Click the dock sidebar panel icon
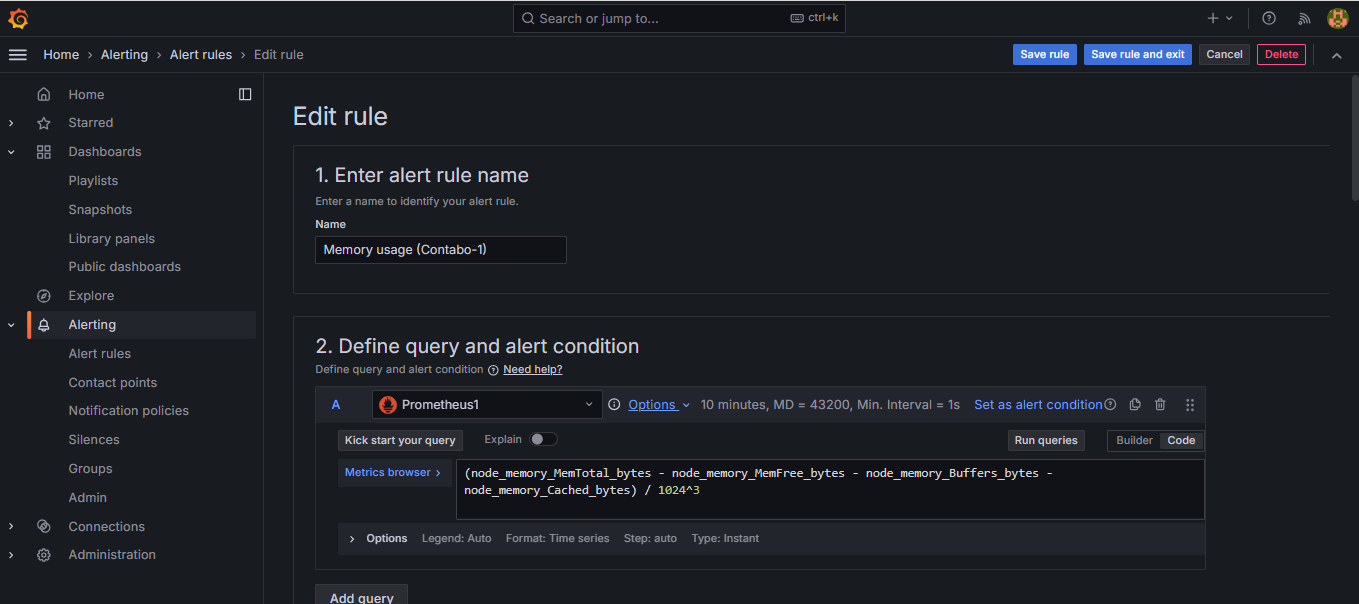Image resolution: width=1359 pixels, height=604 pixels. (x=245, y=94)
